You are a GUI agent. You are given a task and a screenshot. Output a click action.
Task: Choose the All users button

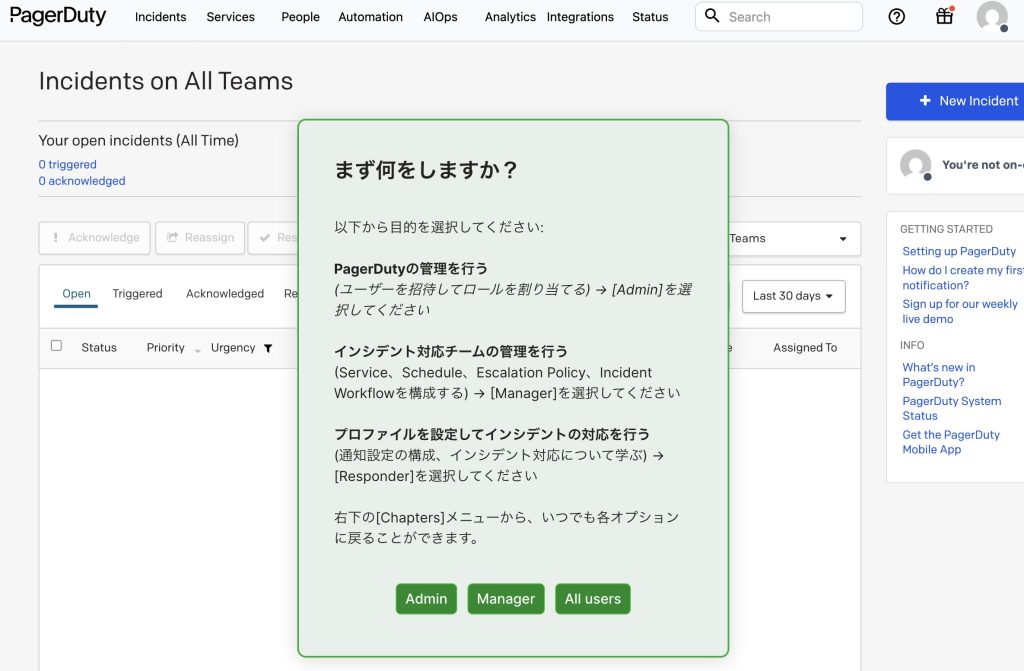coord(593,598)
